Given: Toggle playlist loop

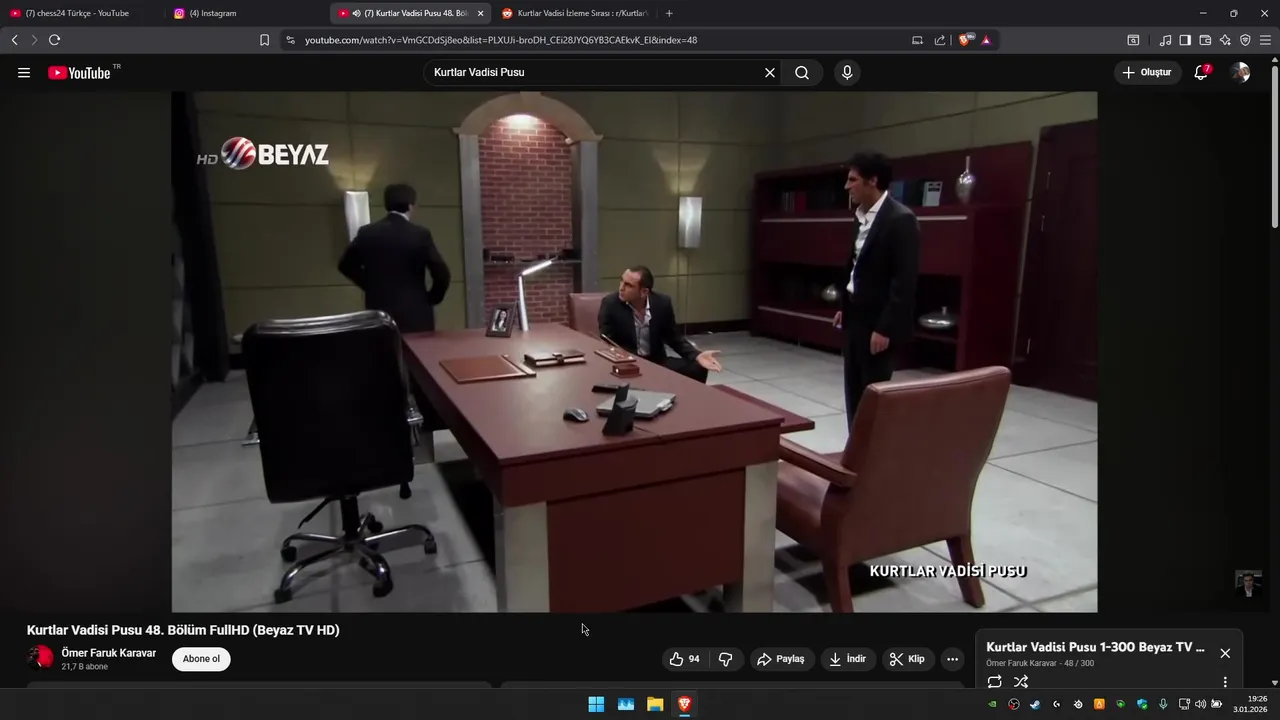Looking at the screenshot, I should click(x=994, y=682).
